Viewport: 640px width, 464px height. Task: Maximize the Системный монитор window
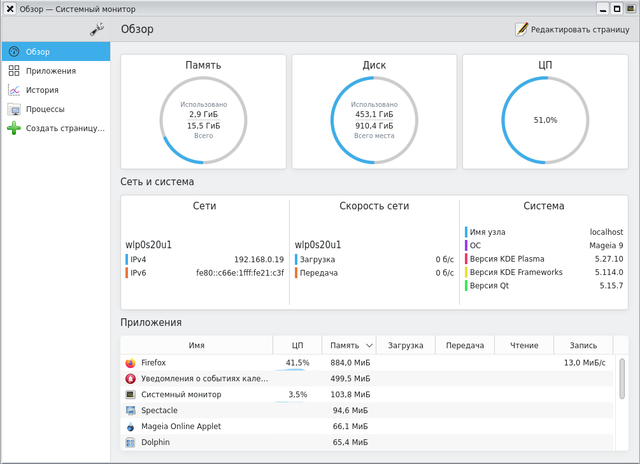(x=617, y=9)
